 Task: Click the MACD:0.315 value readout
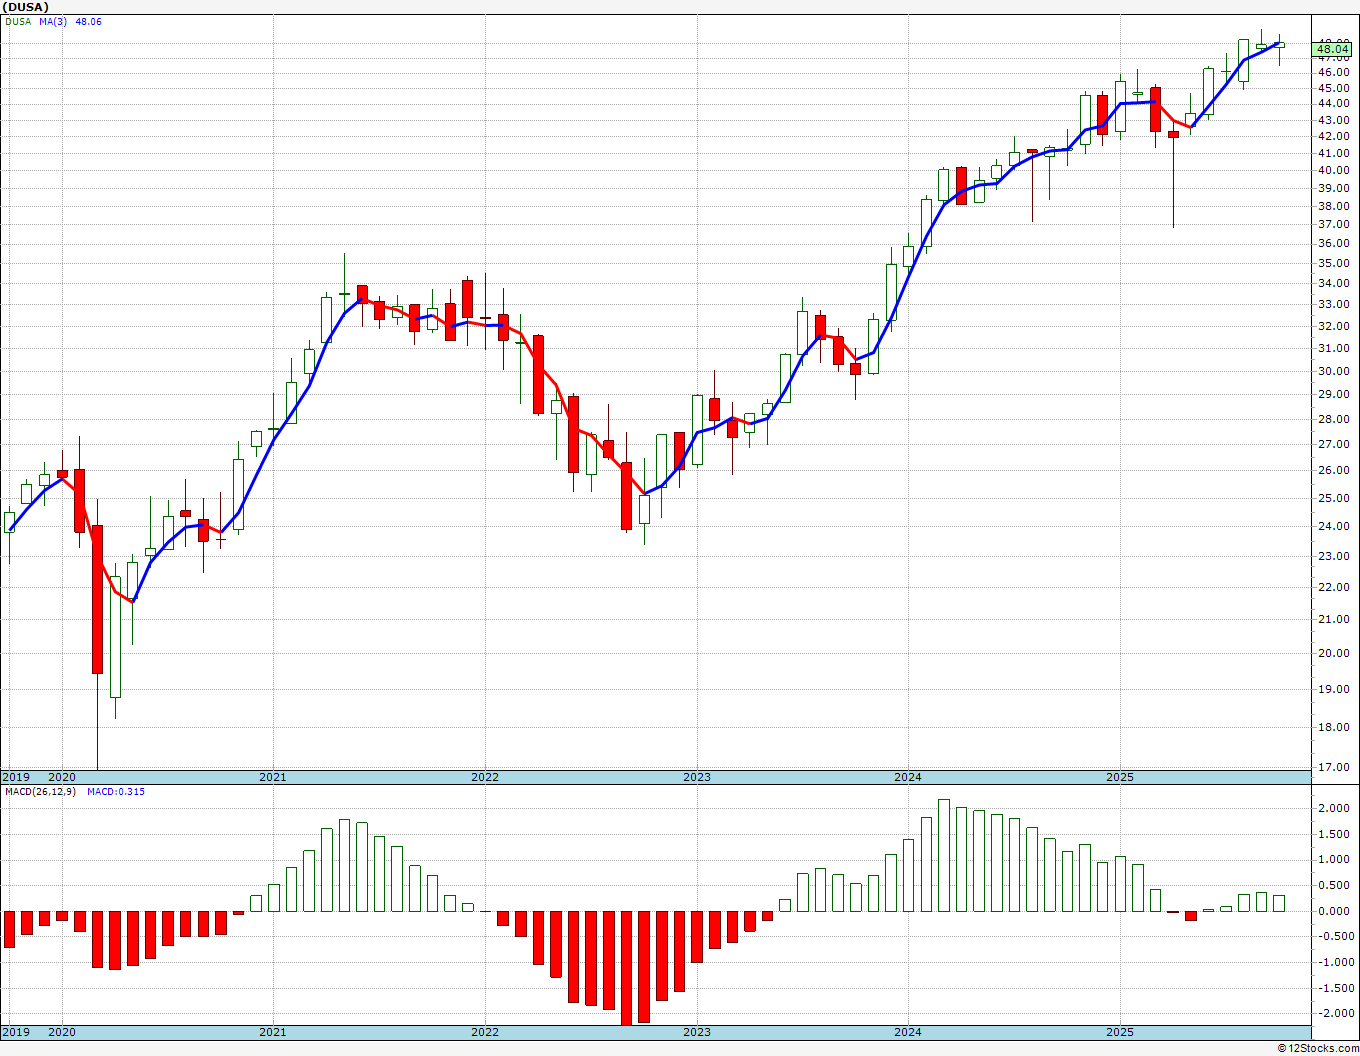(116, 792)
